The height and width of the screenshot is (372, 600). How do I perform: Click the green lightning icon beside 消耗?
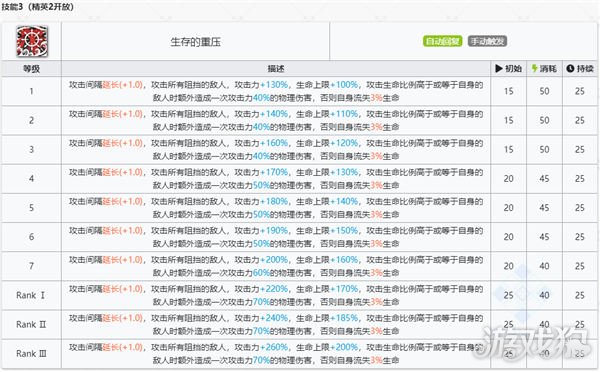click(x=534, y=69)
